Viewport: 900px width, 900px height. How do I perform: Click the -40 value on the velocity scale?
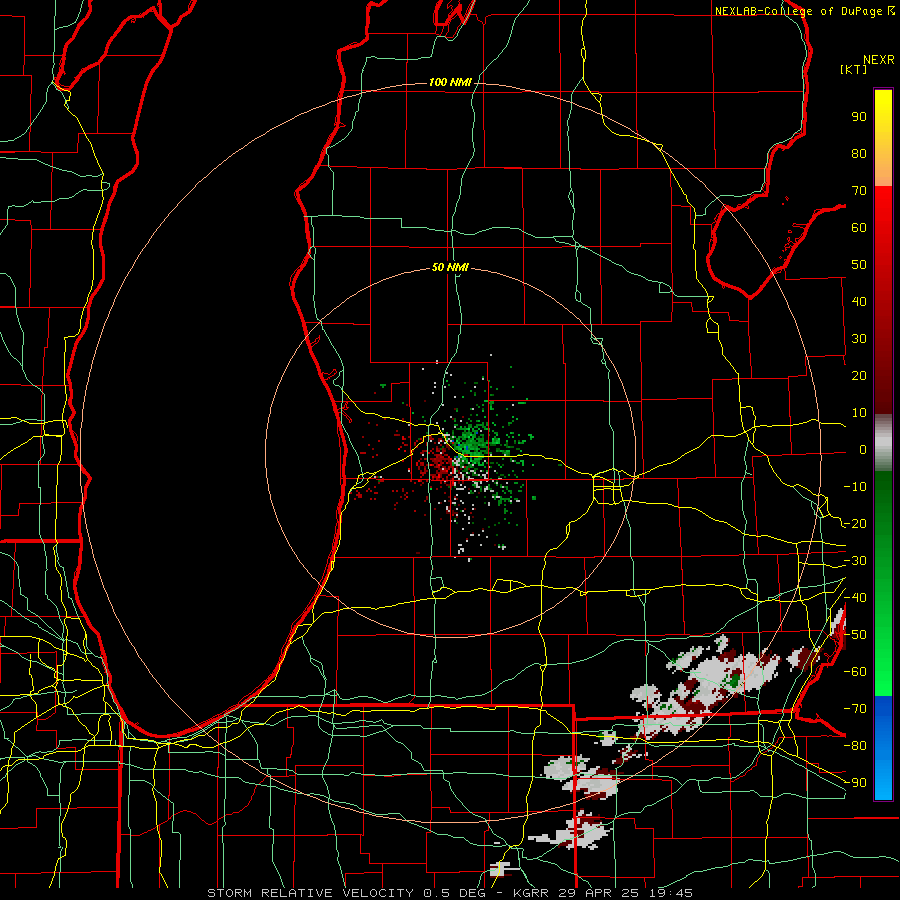(x=855, y=598)
